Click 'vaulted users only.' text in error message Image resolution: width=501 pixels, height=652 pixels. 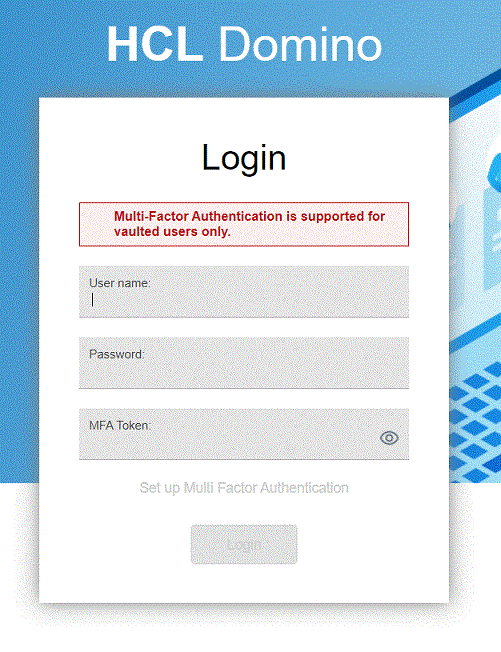coord(172,232)
